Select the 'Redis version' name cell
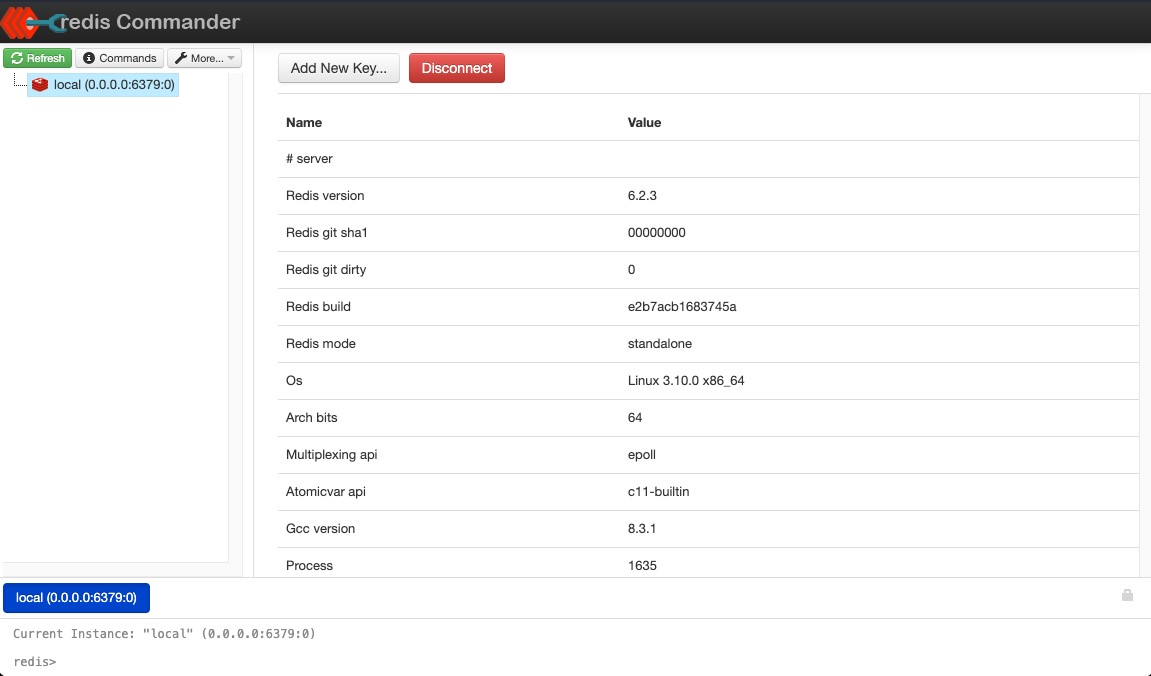 pos(324,195)
